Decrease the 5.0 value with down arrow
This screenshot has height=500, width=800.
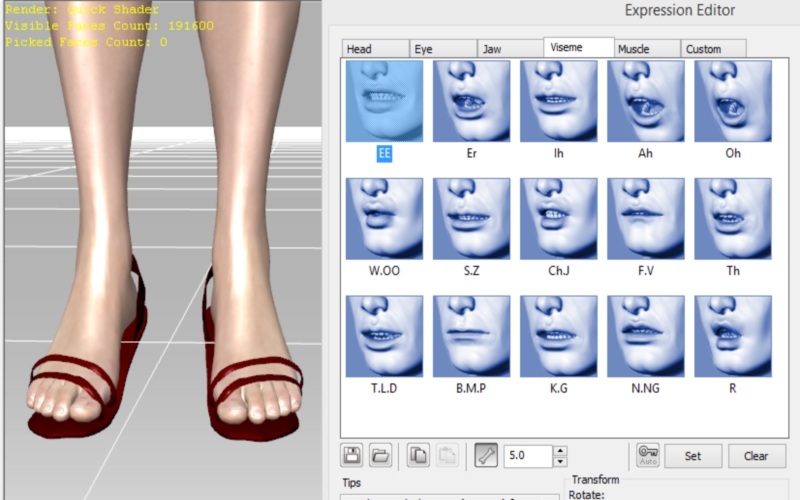(x=560, y=462)
